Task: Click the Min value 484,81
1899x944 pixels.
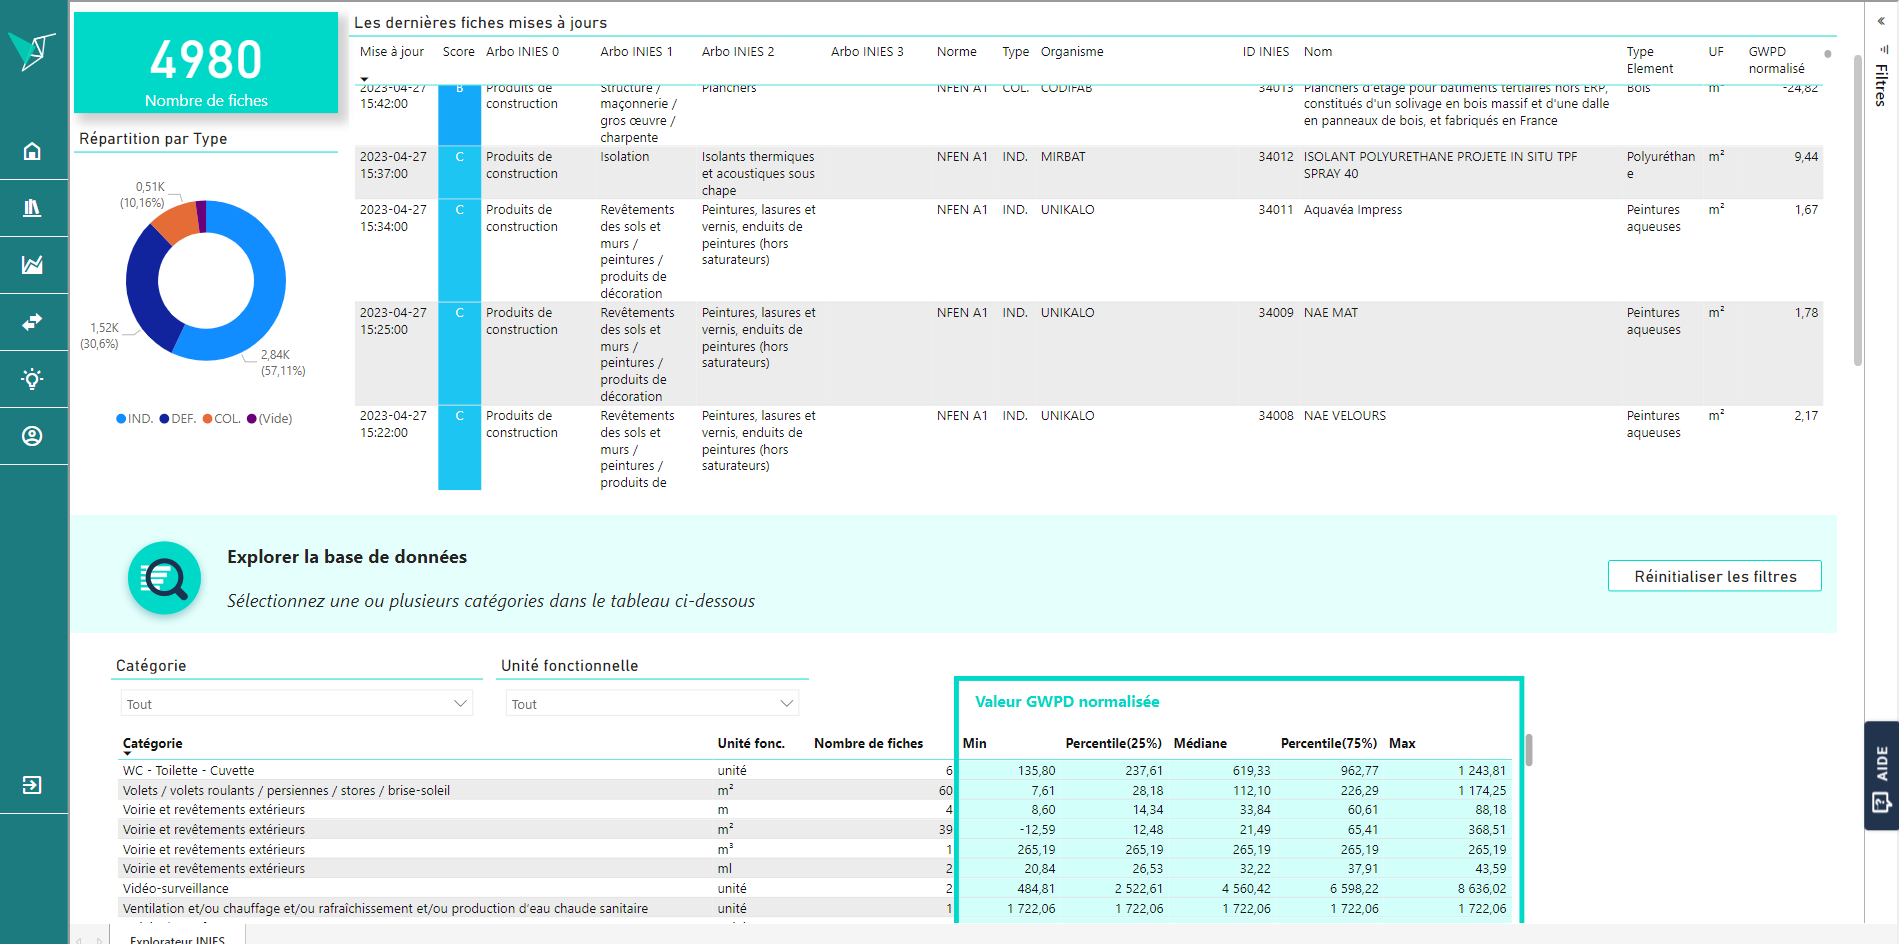Action: (1036, 889)
